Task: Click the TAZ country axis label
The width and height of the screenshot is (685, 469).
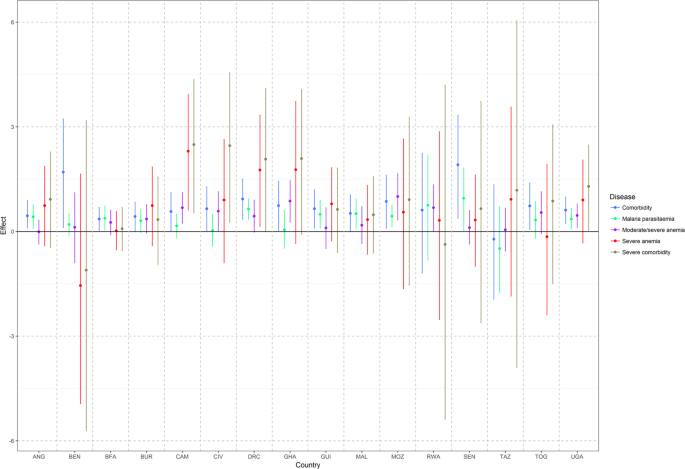Action: tap(505, 457)
